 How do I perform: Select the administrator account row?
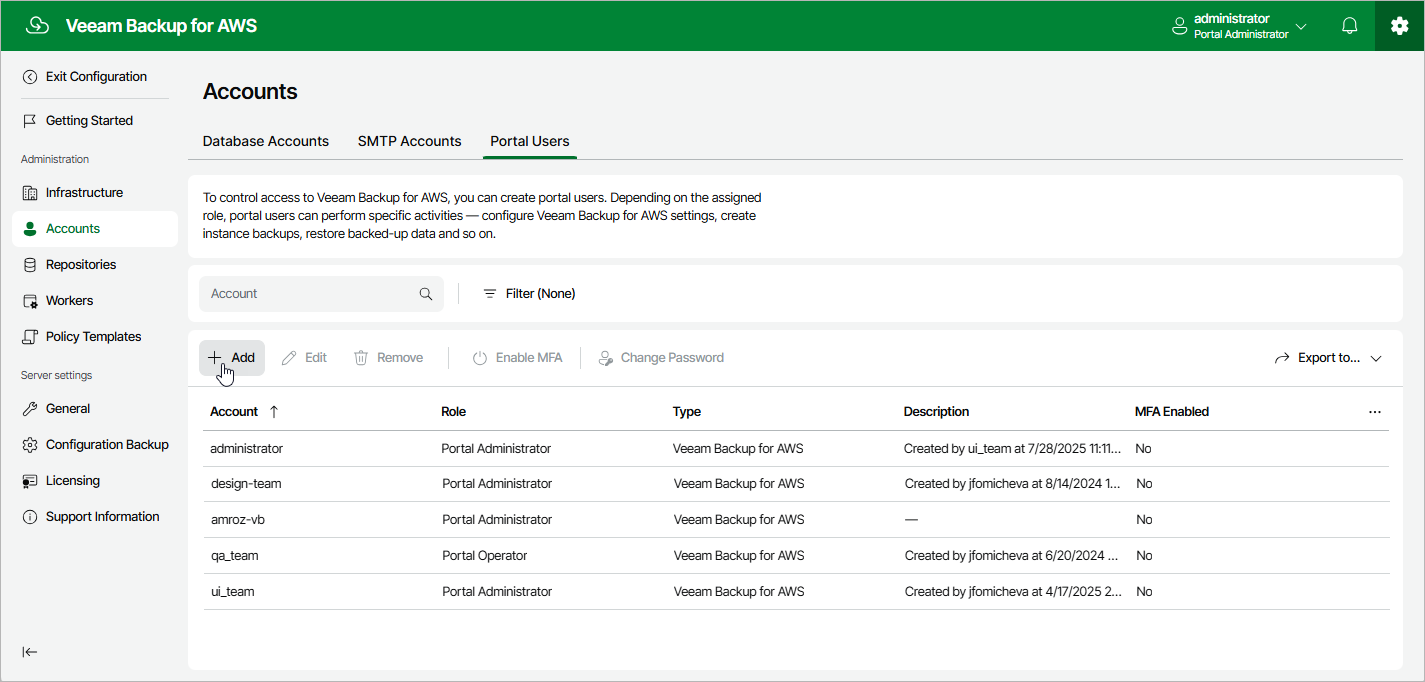coord(796,449)
